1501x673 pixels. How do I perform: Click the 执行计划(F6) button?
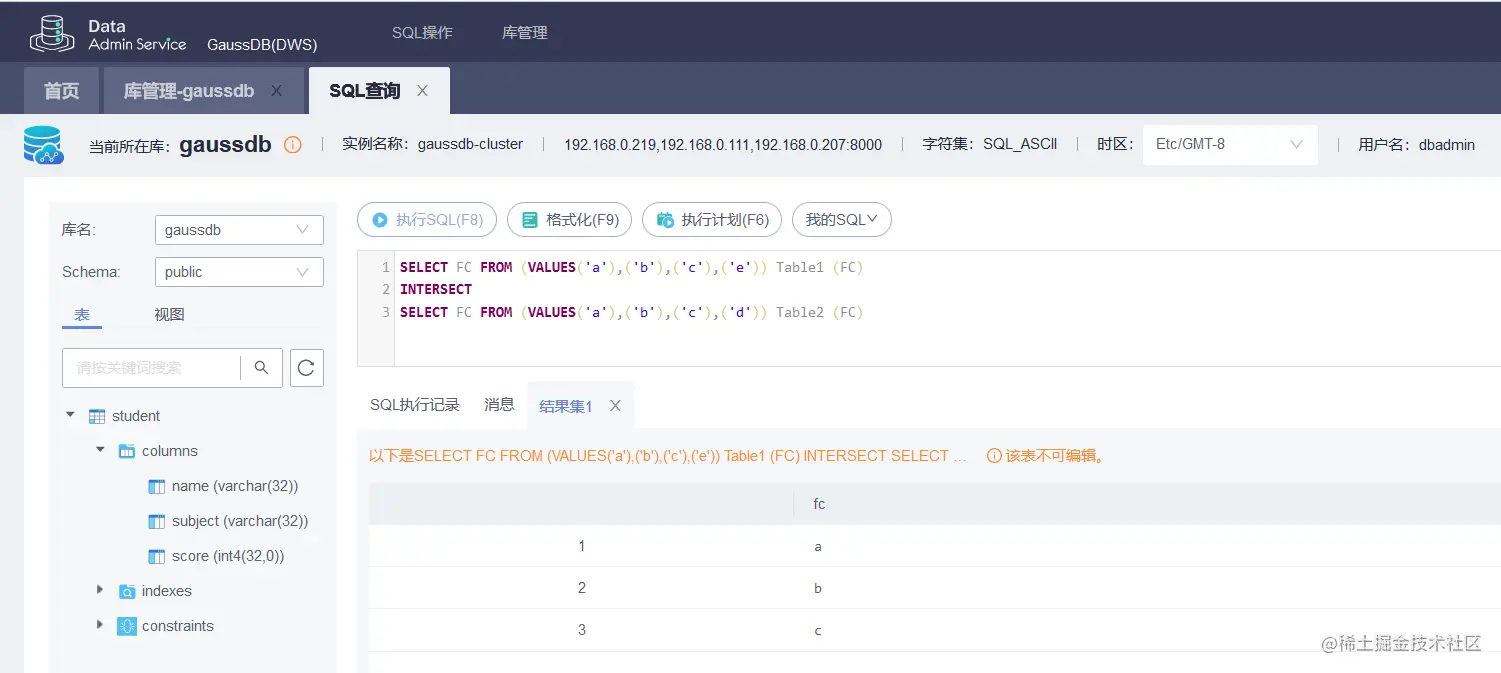[712, 220]
